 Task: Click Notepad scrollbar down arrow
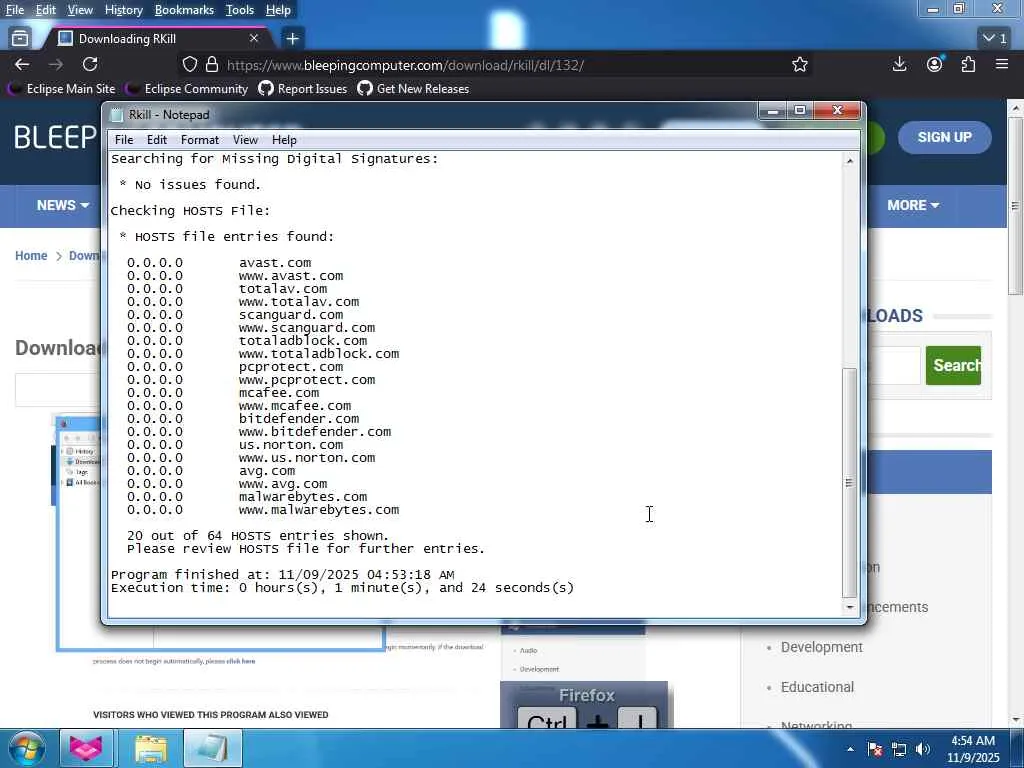[850, 607]
